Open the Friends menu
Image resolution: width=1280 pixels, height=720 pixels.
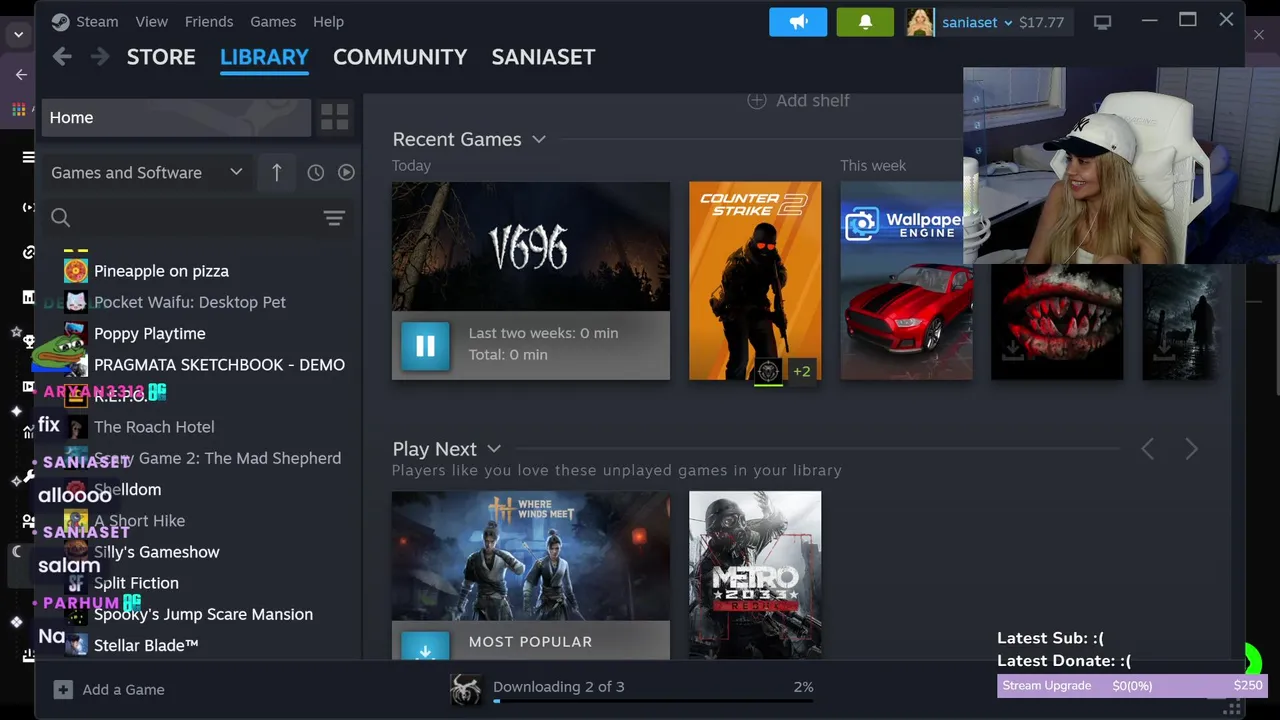coord(209,21)
